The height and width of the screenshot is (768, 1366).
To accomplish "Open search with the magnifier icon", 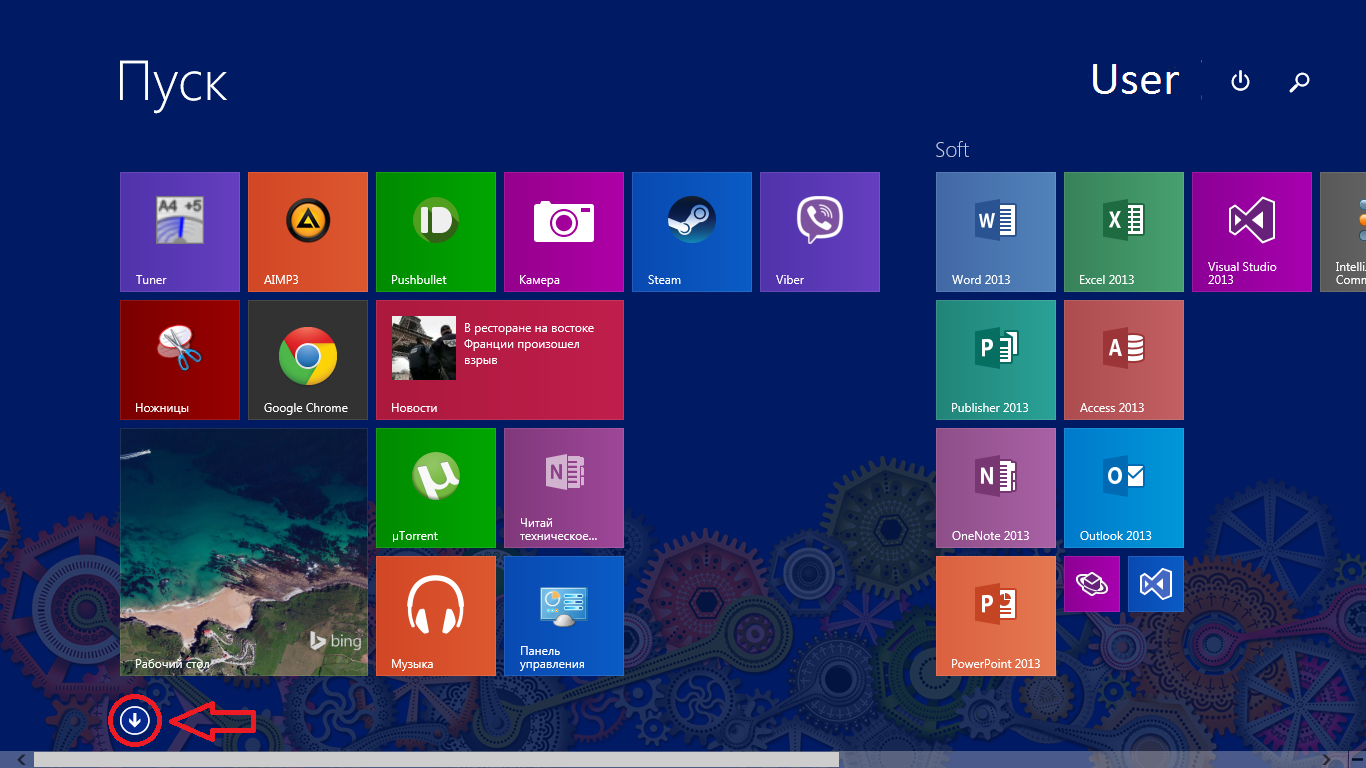I will pyautogui.click(x=1300, y=82).
